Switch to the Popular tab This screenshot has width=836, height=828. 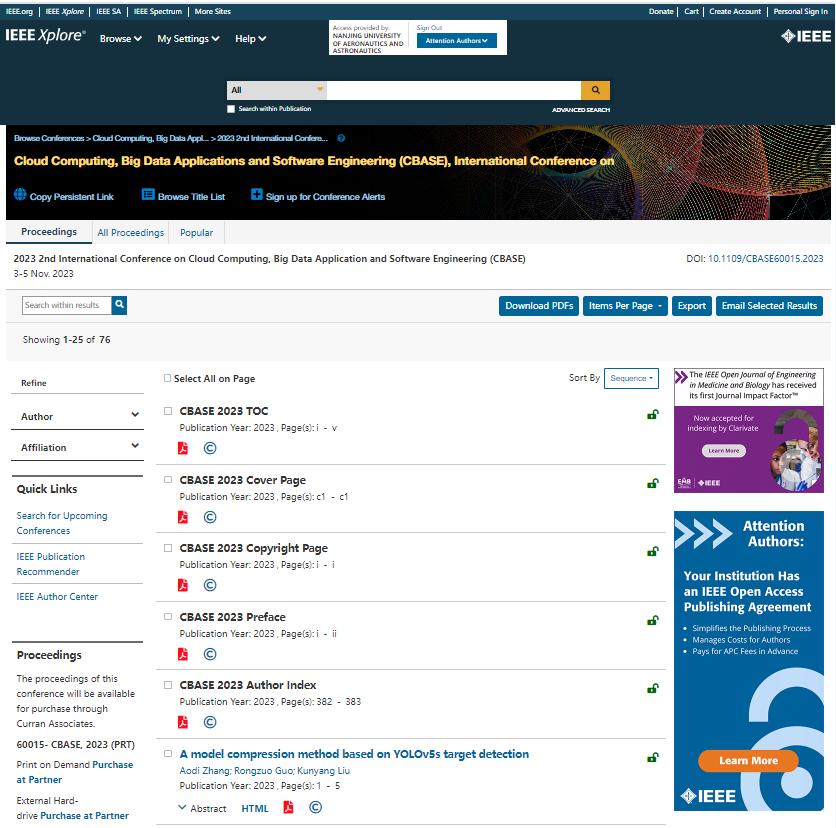(x=196, y=232)
